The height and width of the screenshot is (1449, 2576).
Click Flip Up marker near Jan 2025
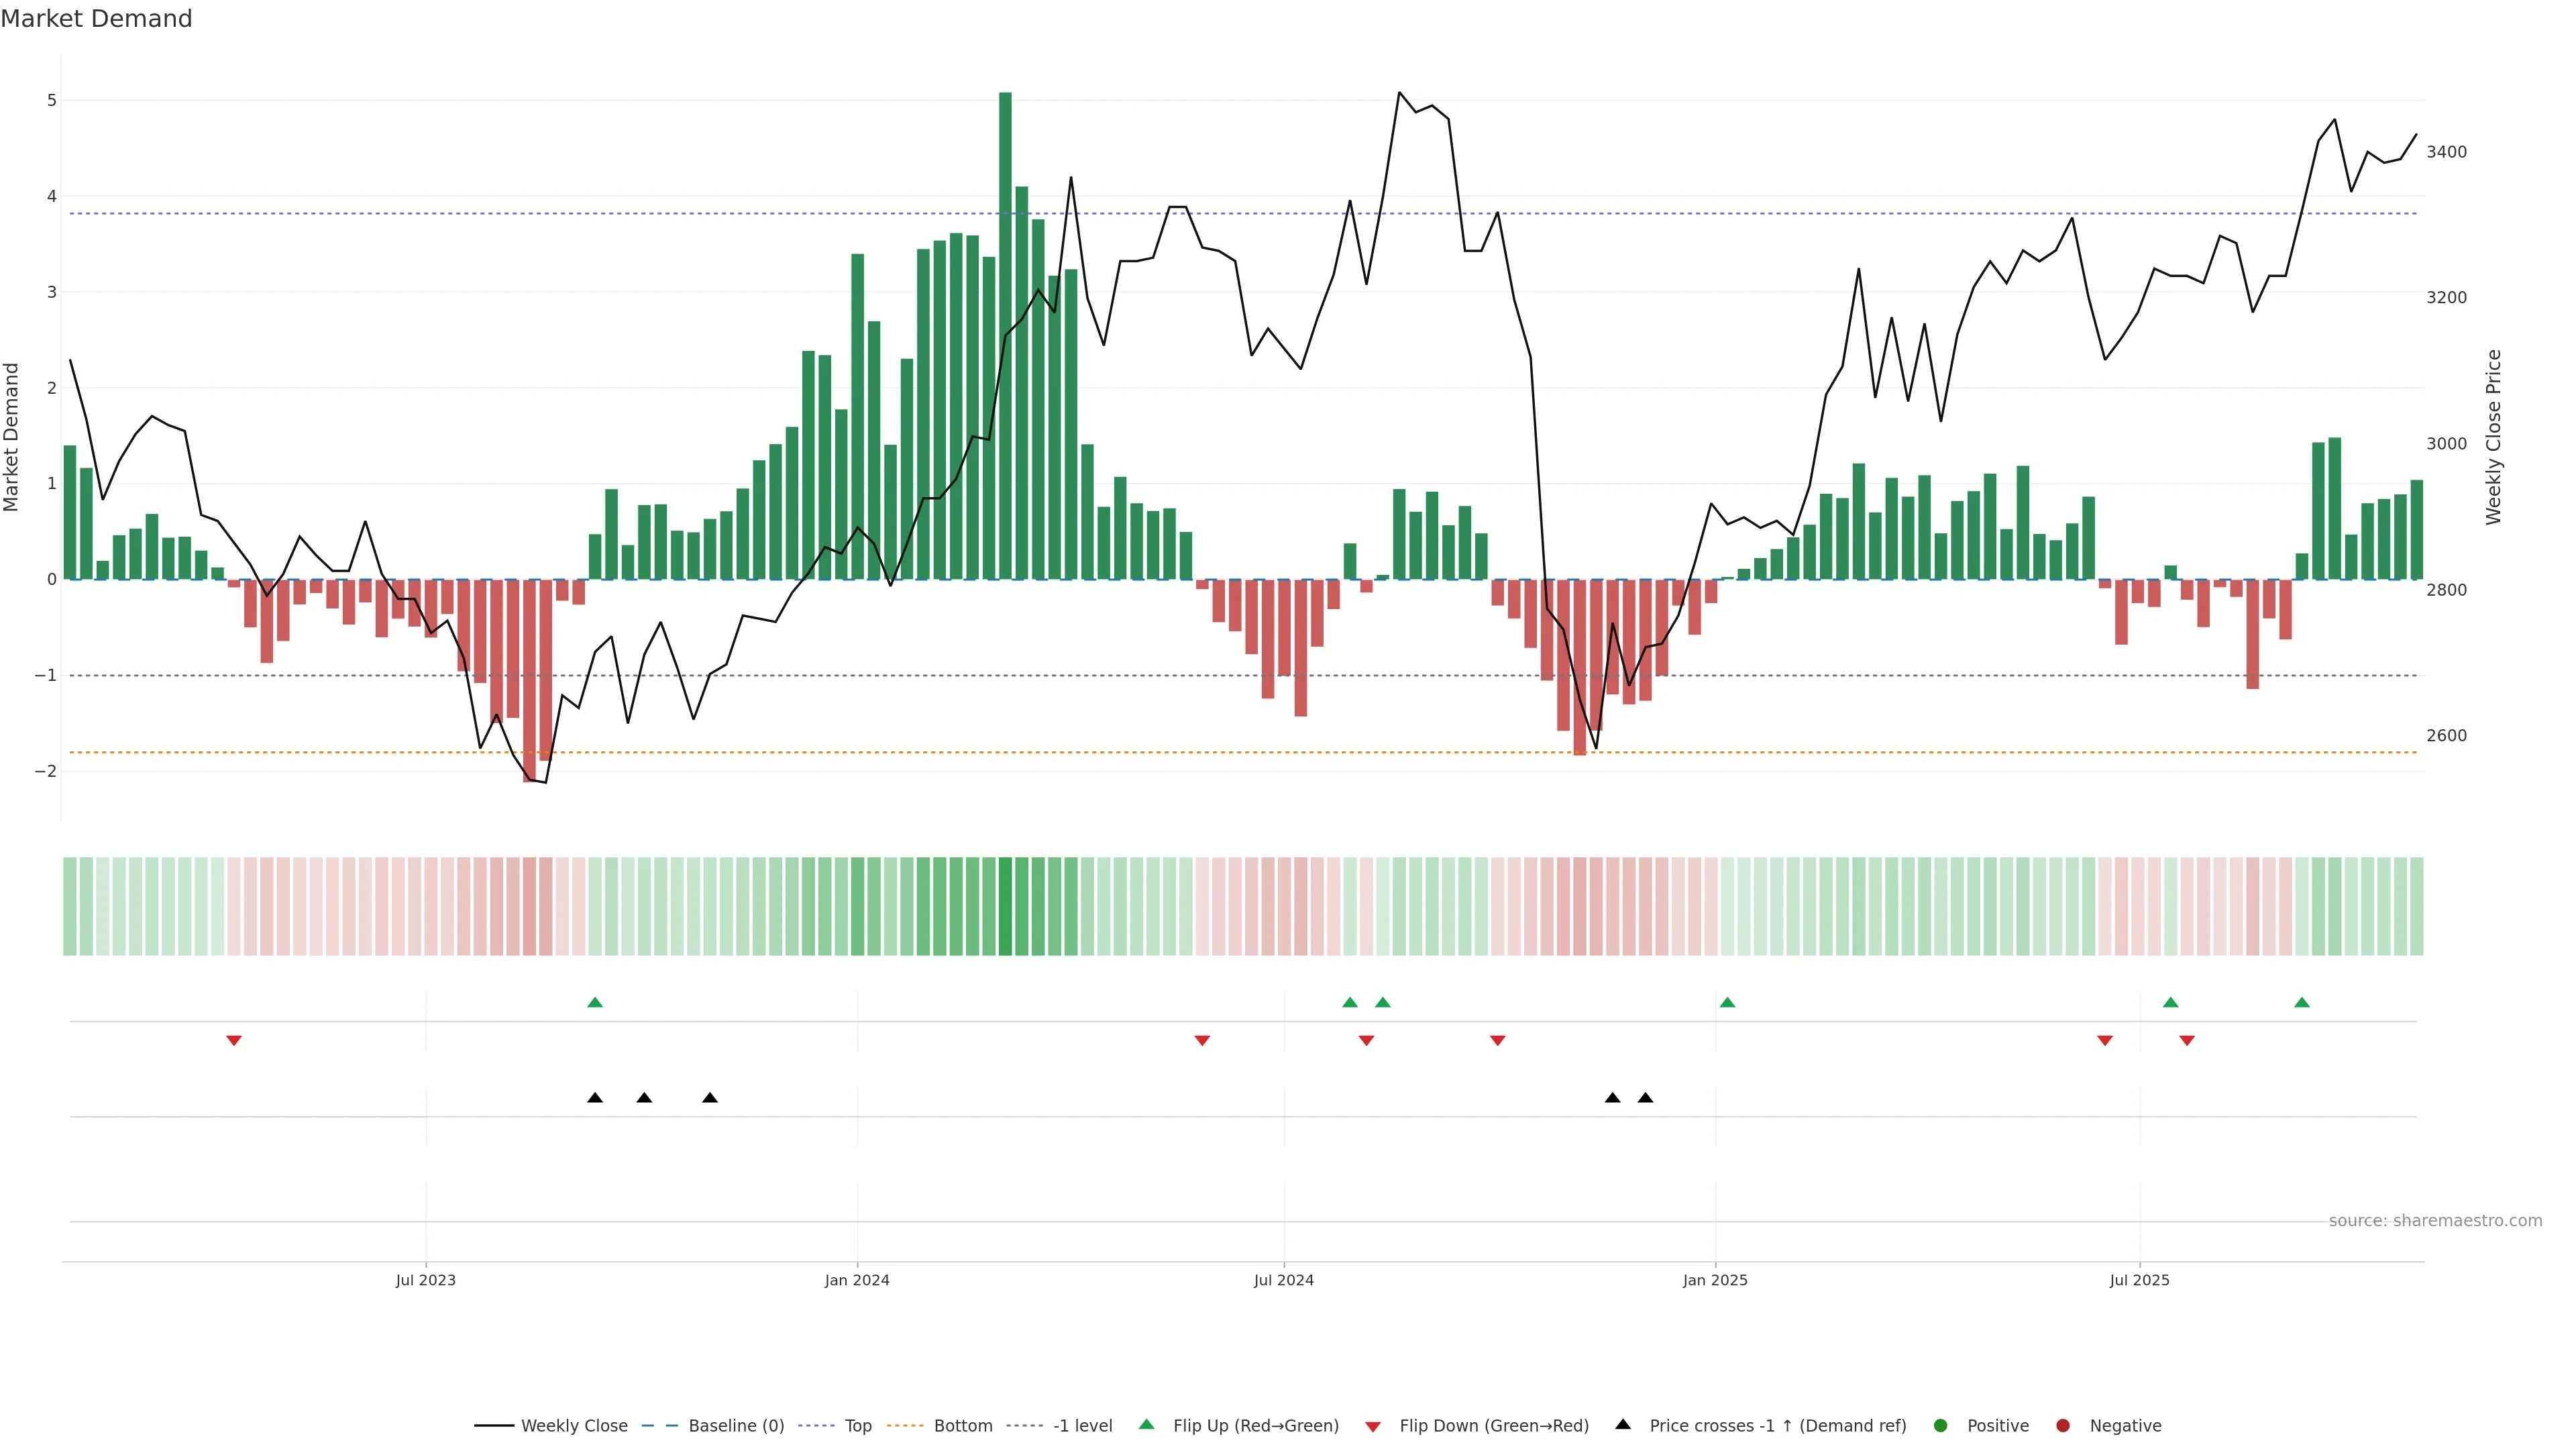1727,1003
